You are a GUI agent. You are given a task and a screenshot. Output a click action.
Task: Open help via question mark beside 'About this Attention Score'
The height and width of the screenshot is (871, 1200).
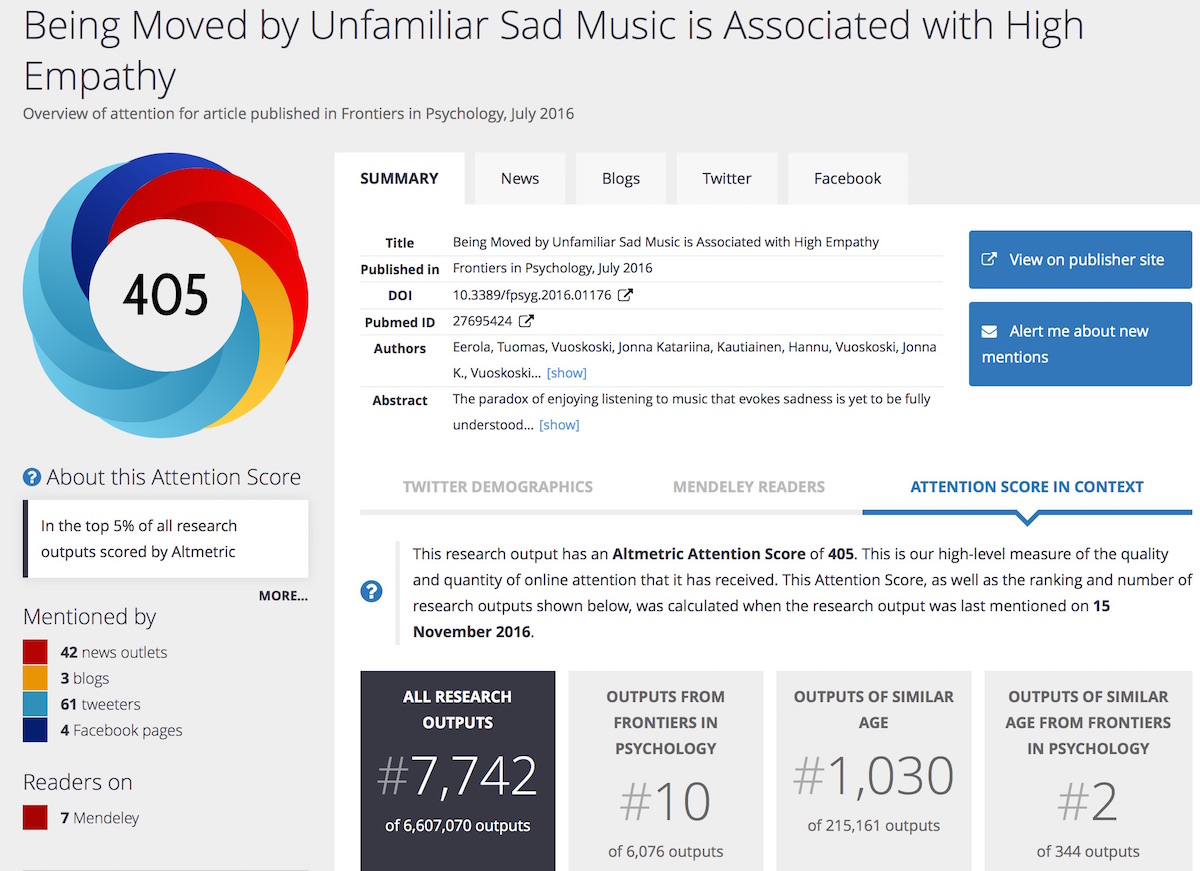pos(31,477)
